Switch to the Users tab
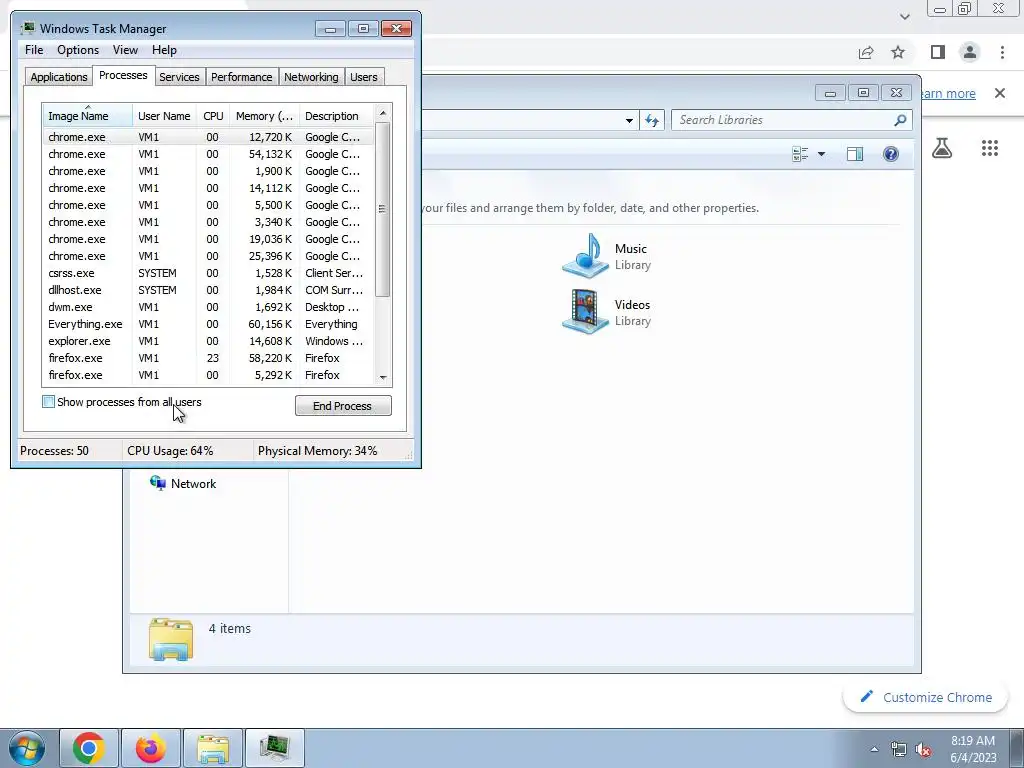The height and width of the screenshot is (768, 1024). tap(364, 77)
